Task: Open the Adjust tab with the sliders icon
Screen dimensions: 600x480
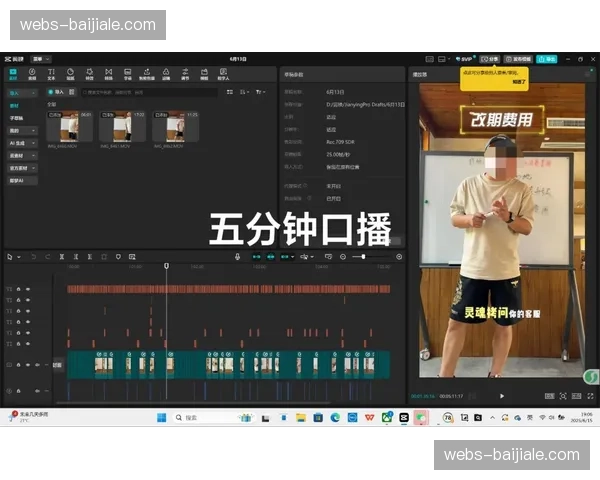Action: 185,74
